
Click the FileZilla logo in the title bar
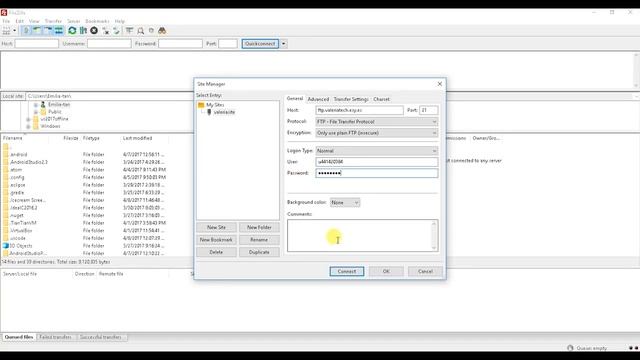click(x=4, y=13)
